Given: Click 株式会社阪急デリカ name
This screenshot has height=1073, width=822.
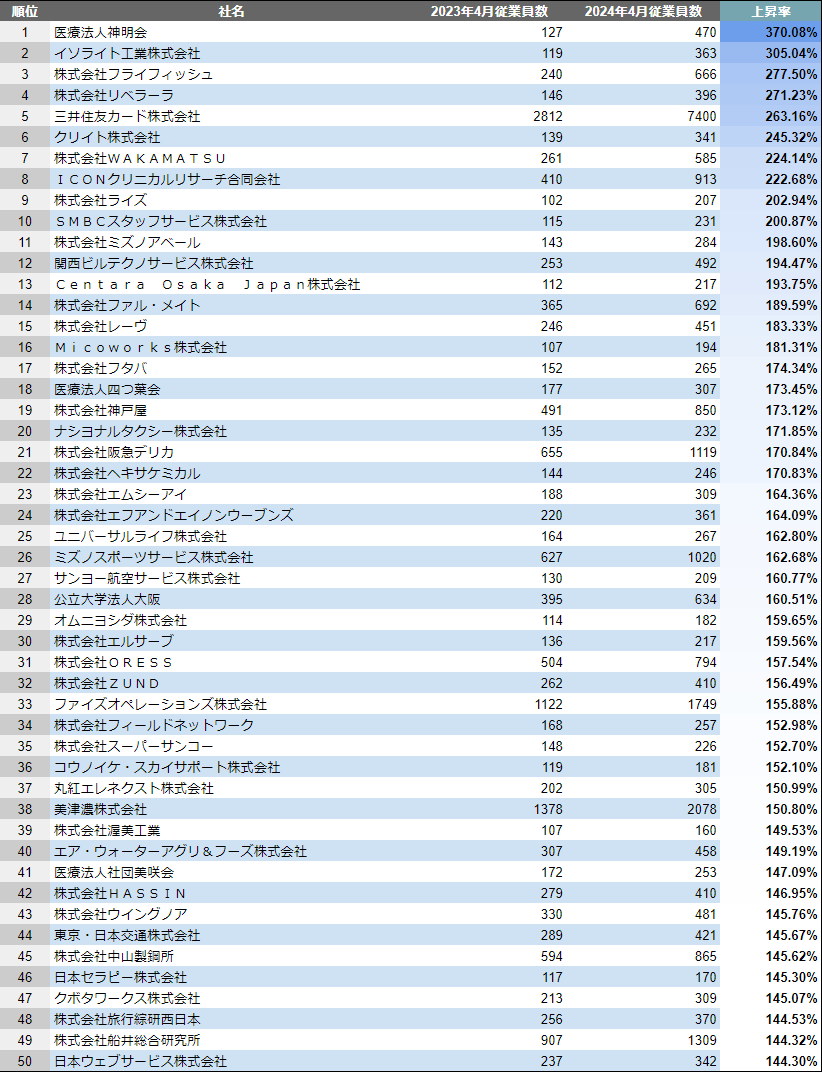Looking at the screenshot, I should click(x=114, y=452).
